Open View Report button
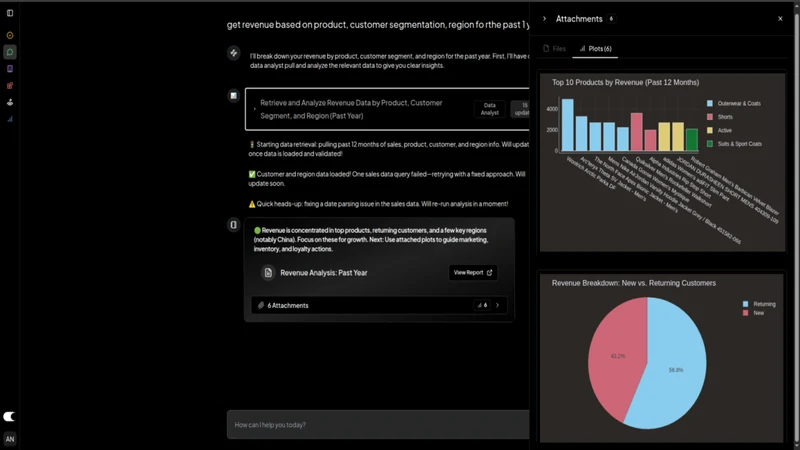 (x=473, y=272)
